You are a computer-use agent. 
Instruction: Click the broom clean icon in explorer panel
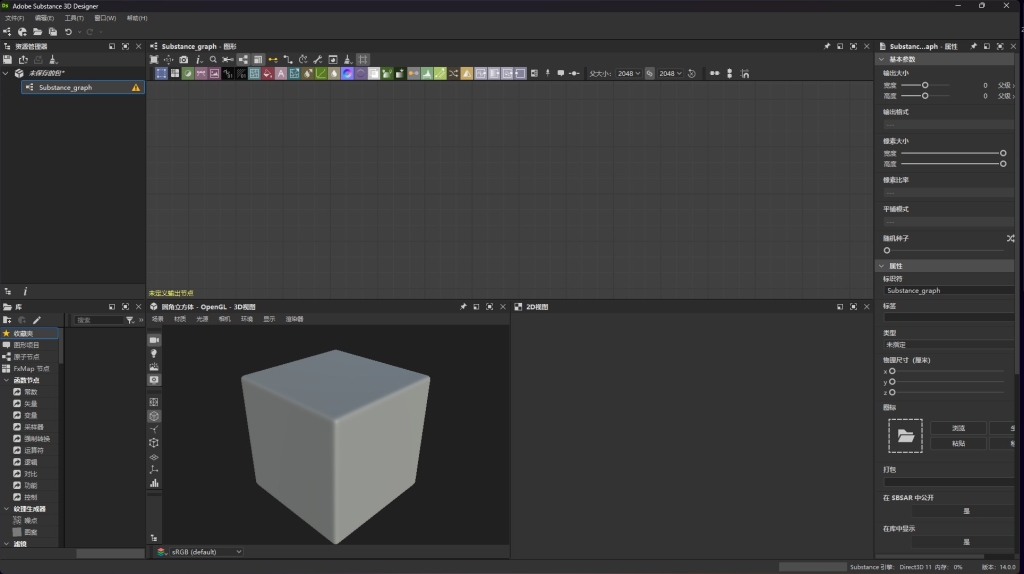coord(54,59)
